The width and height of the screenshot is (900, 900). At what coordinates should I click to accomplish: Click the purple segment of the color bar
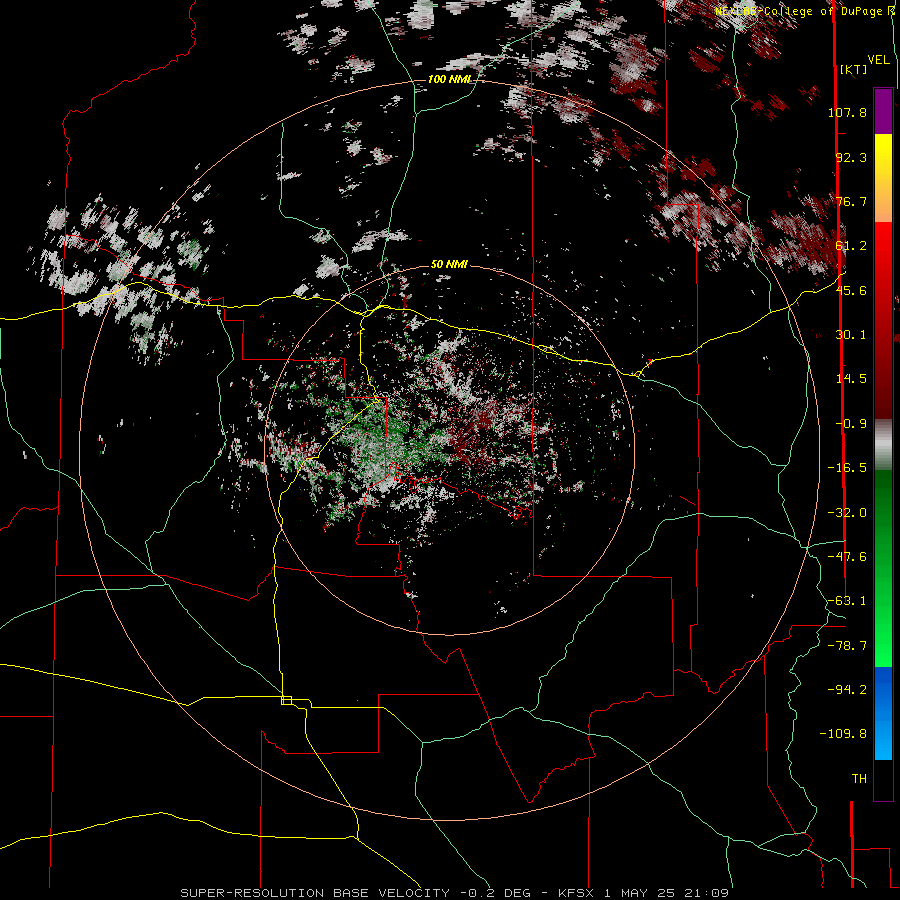[x=883, y=111]
